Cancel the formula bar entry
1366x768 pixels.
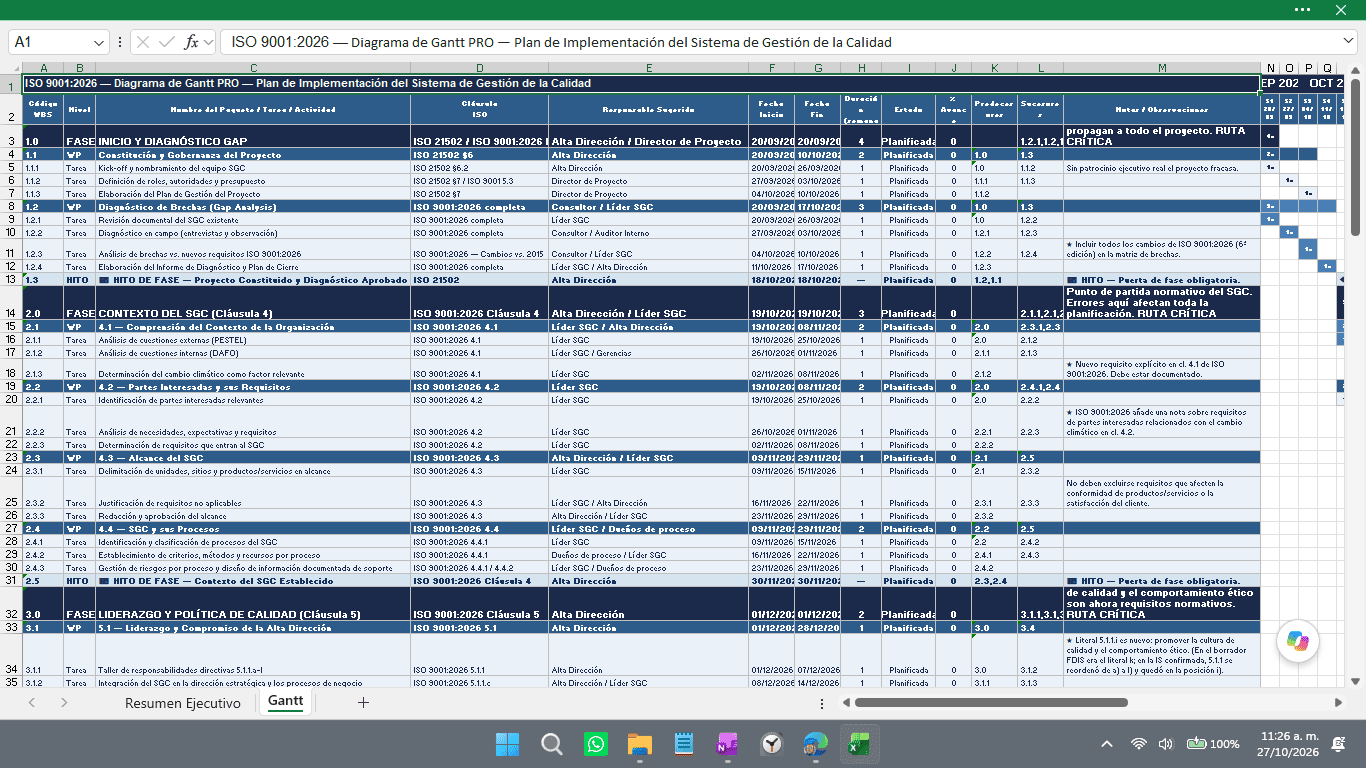click(x=144, y=42)
